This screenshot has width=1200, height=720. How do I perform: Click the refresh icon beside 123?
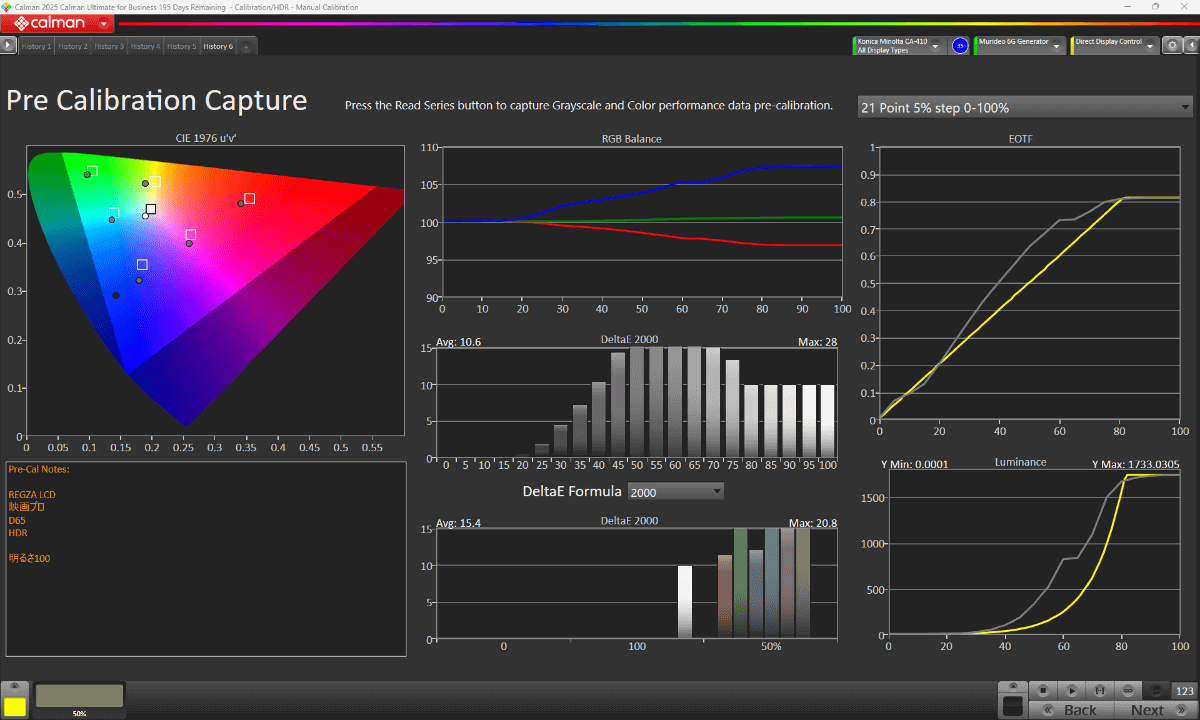click(1156, 690)
